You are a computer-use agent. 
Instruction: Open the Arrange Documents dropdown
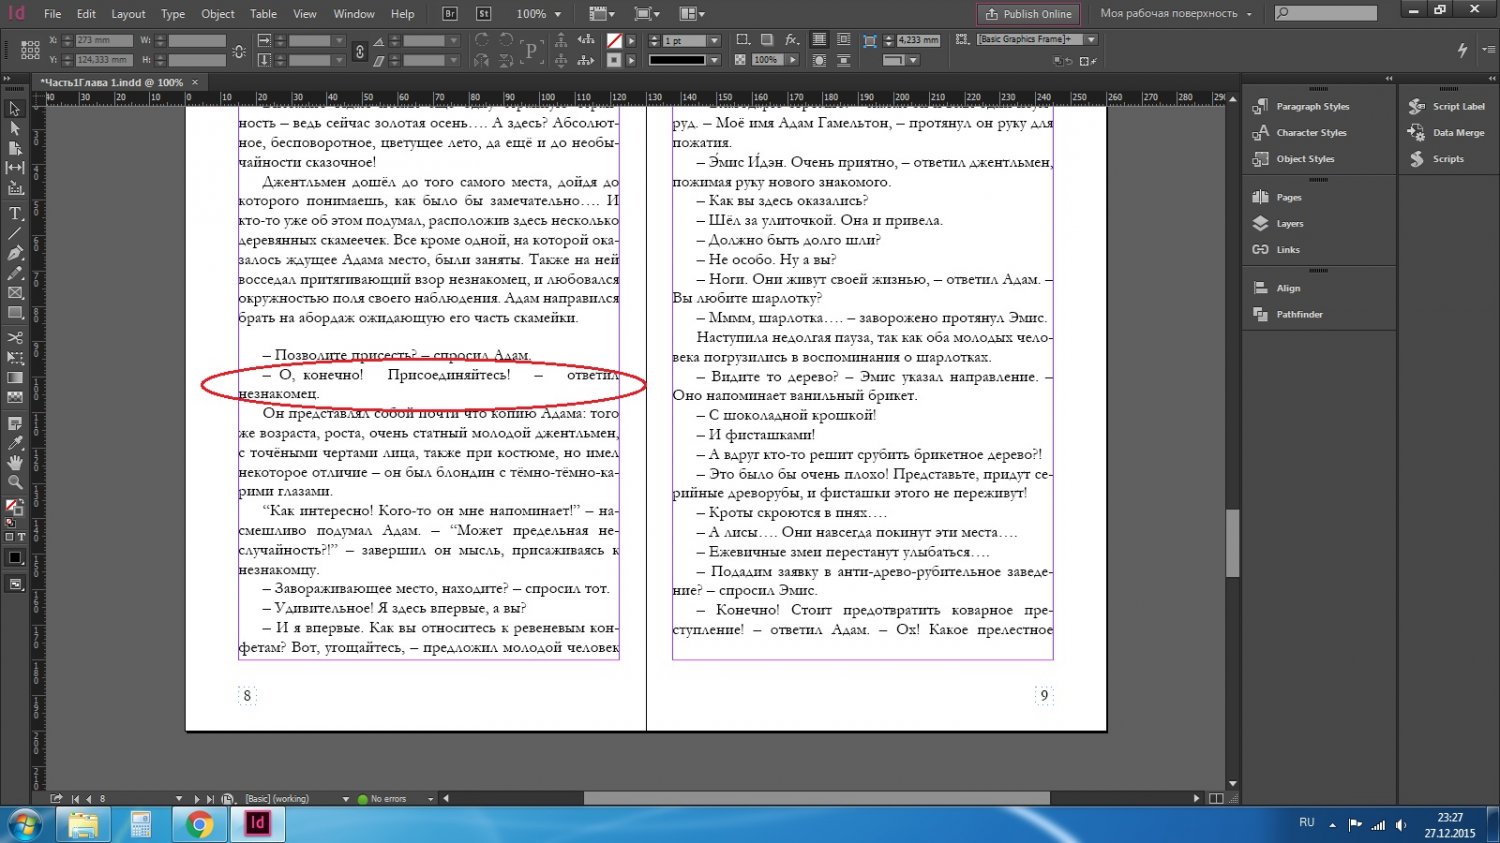pos(692,14)
